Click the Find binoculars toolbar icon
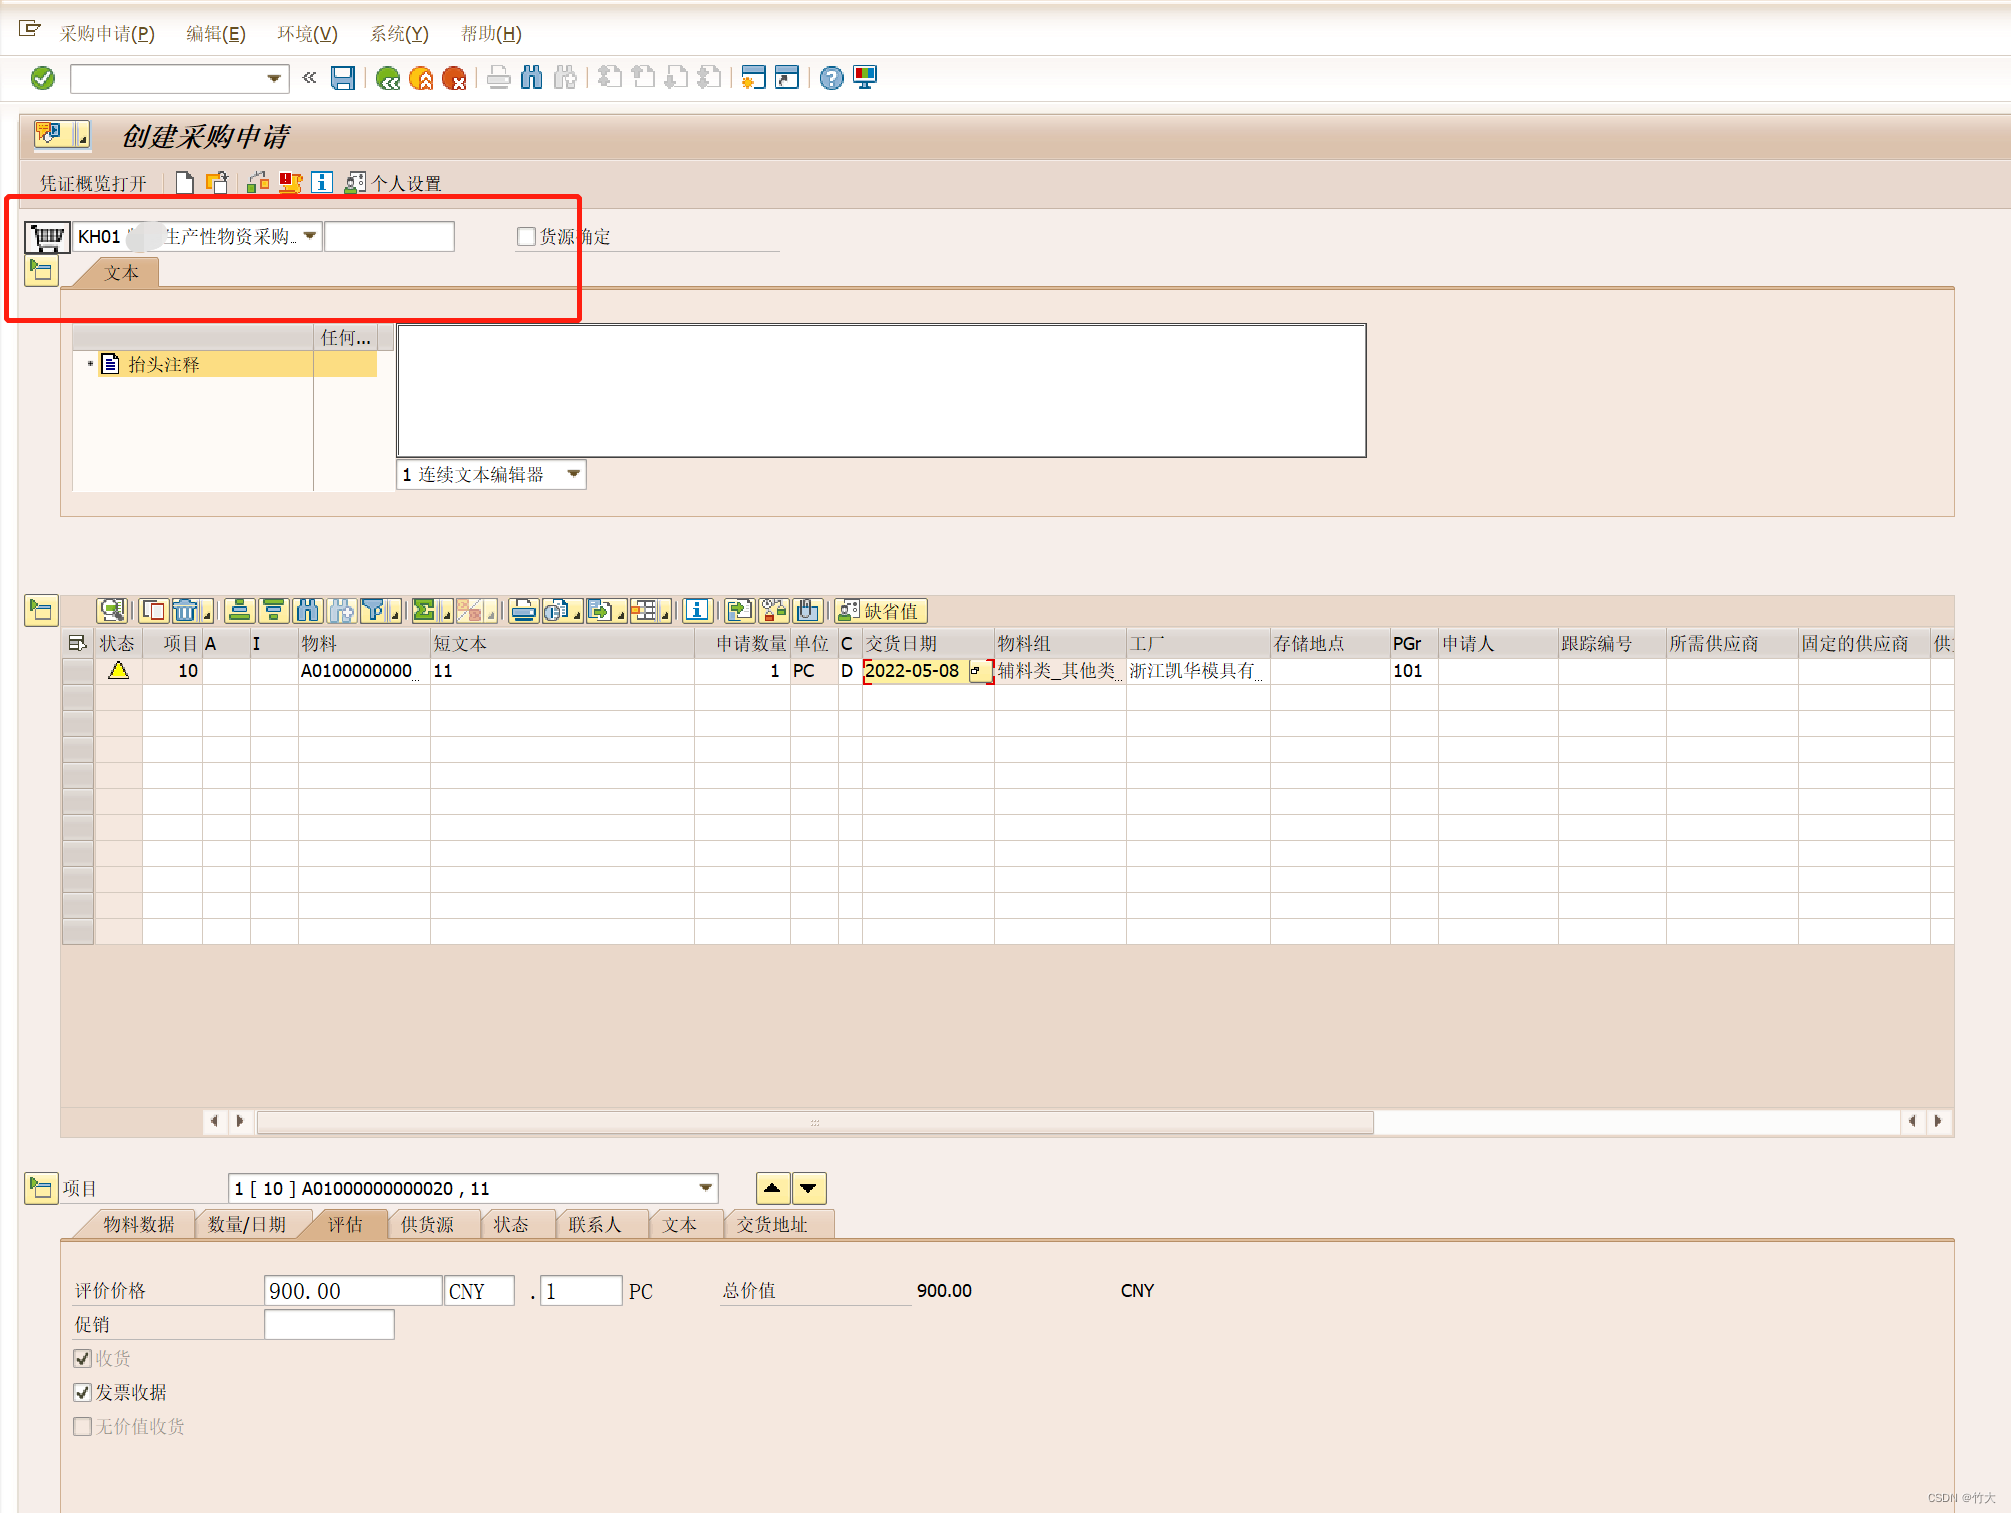This screenshot has width=2011, height=1513. coord(532,78)
